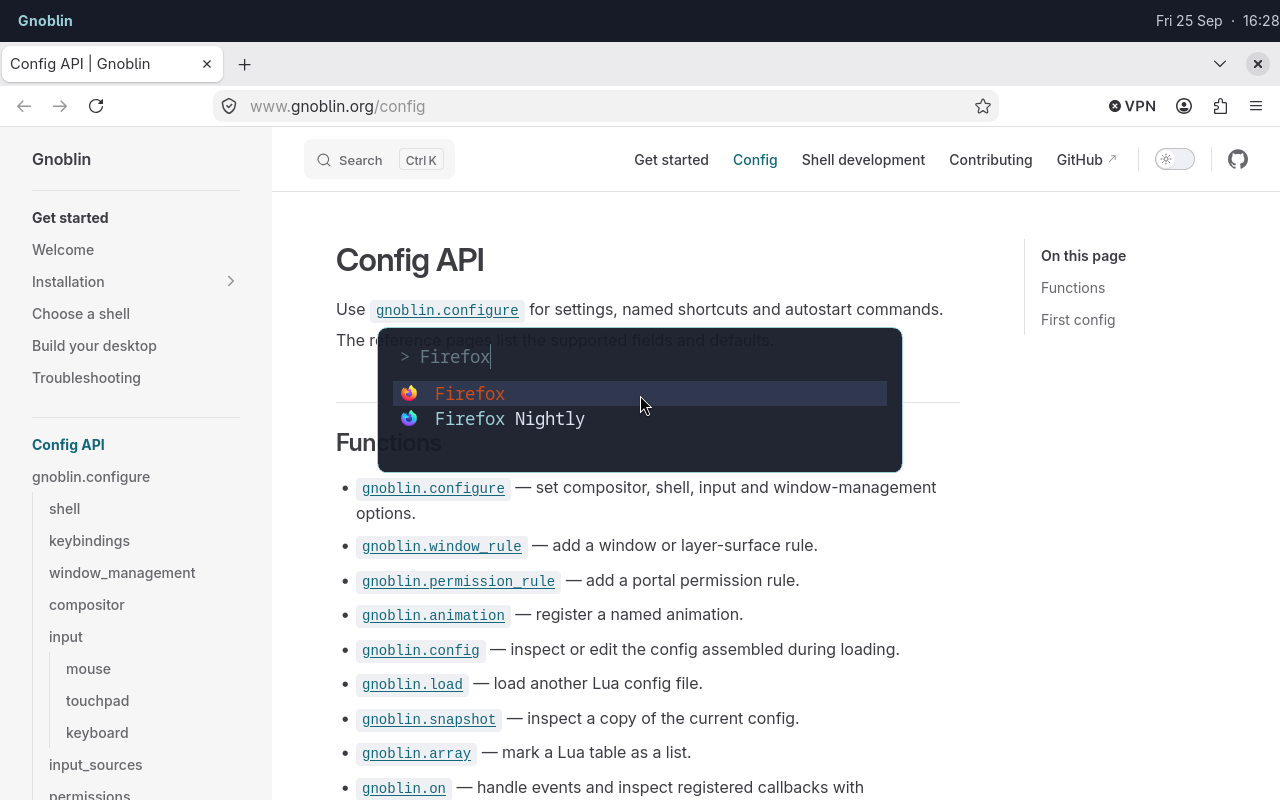This screenshot has height=800, width=1280.
Task: Open the account profile icon
Action: [x=1184, y=106]
